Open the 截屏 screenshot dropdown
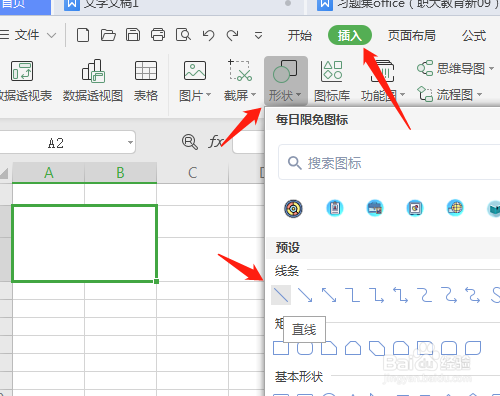The image size is (500, 396). [240, 82]
